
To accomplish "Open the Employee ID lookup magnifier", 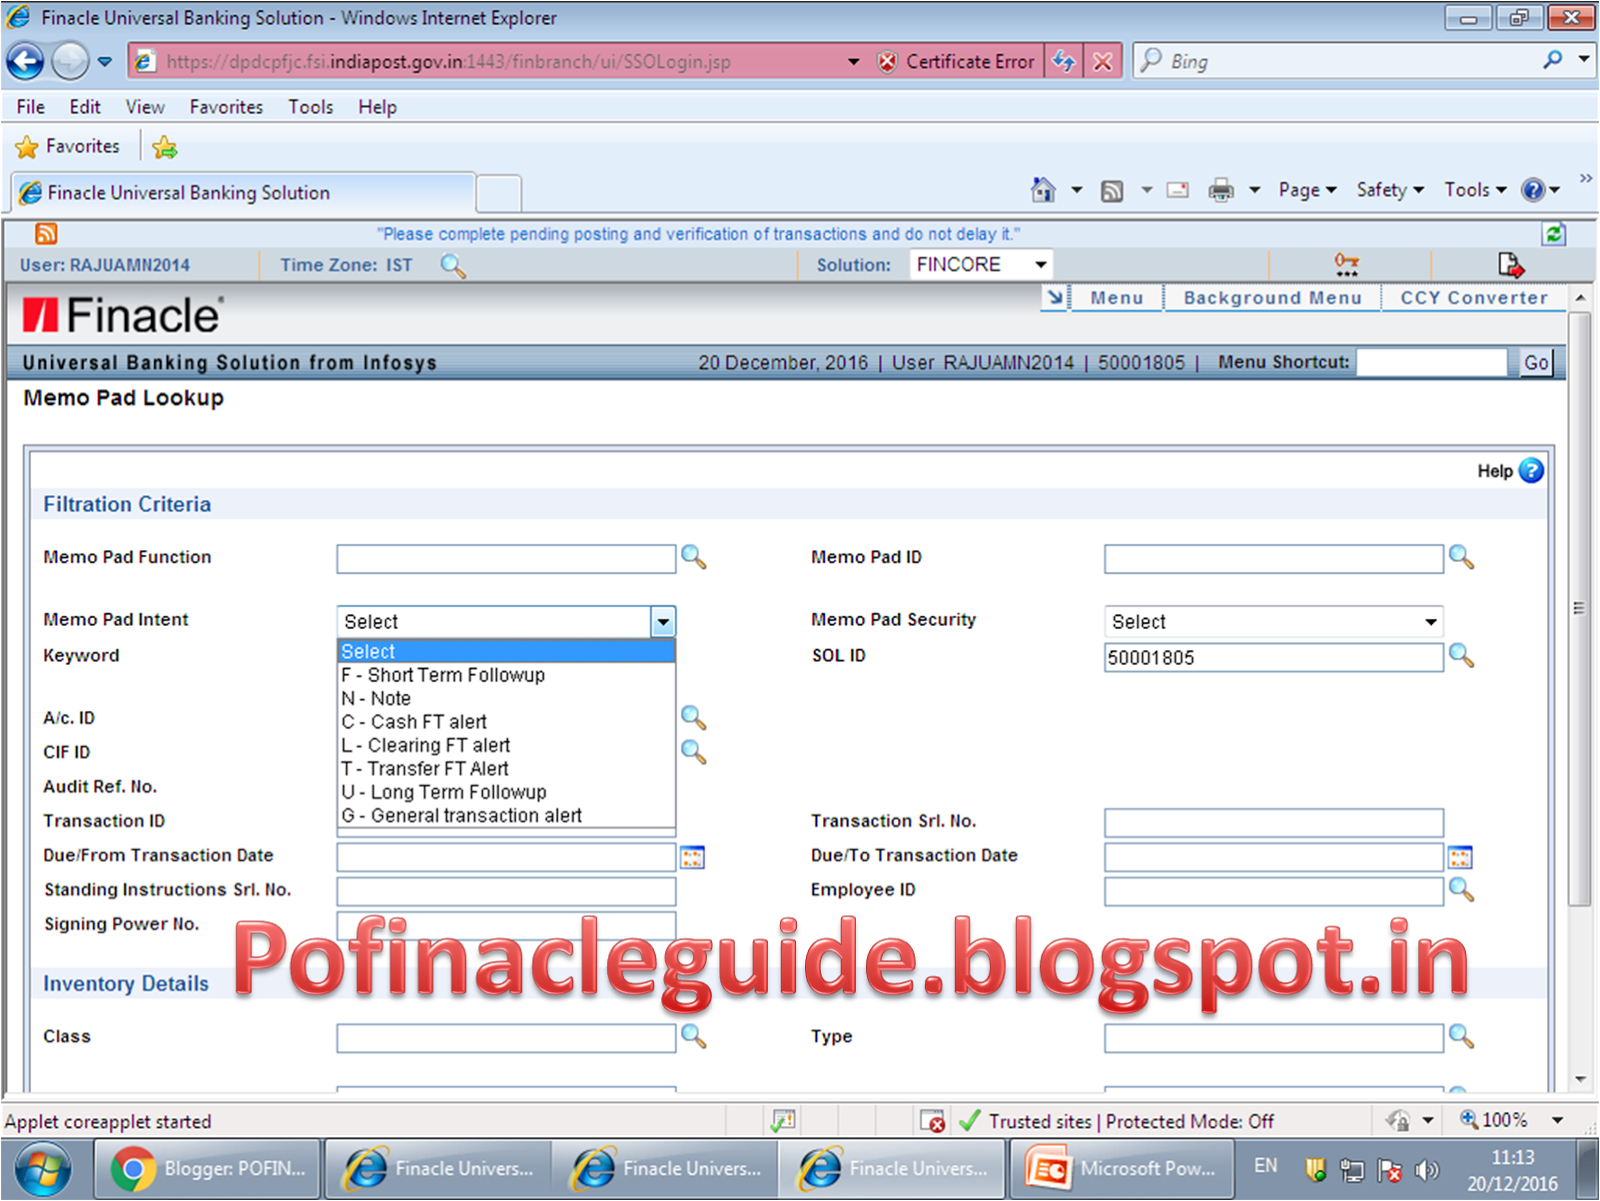I will pos(1461,890).
